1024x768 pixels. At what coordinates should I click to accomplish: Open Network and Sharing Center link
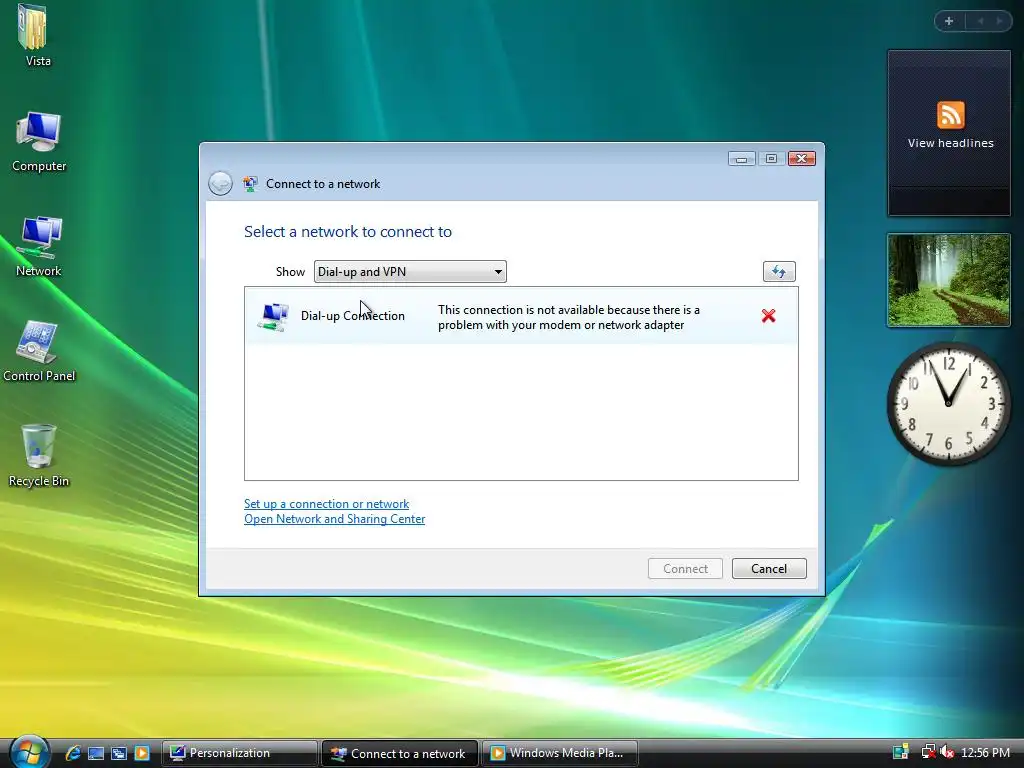point(334,519)
